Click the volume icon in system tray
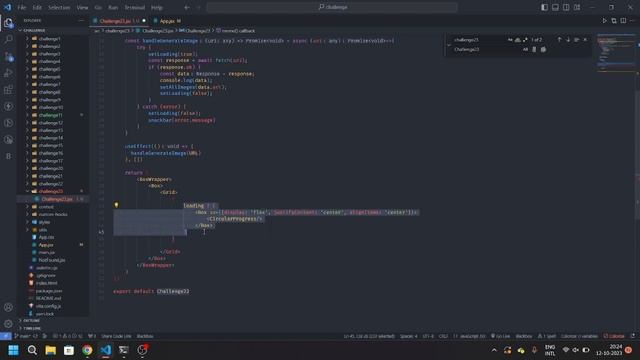Viewport: 640px width, 360px height. (x=576, y=350)
